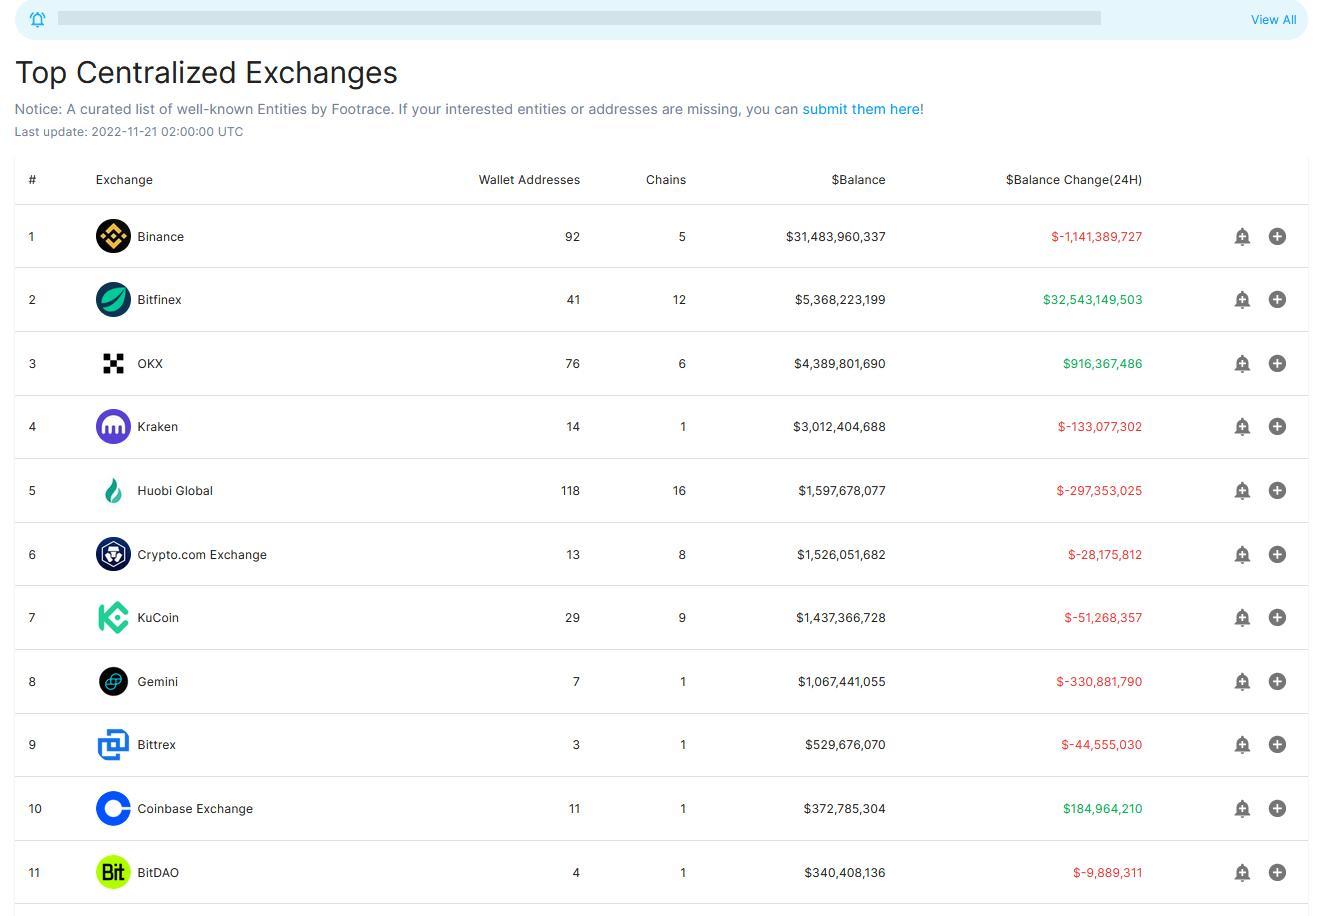Add OKX with the plus icon

pyautogui.click(x=1277, y=364)
